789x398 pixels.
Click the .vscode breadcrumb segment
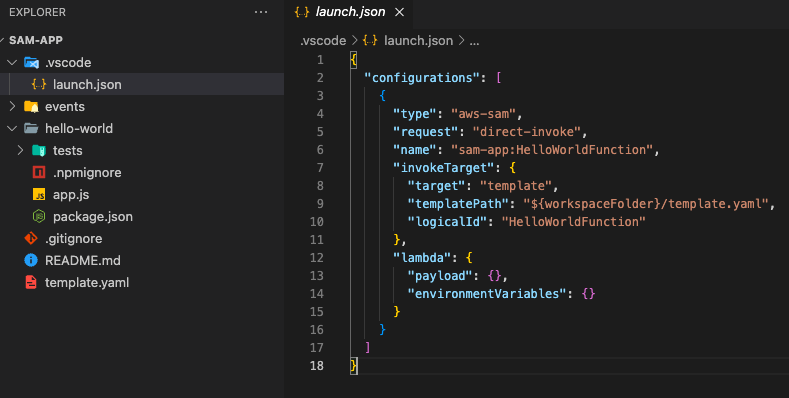(323, 41)
